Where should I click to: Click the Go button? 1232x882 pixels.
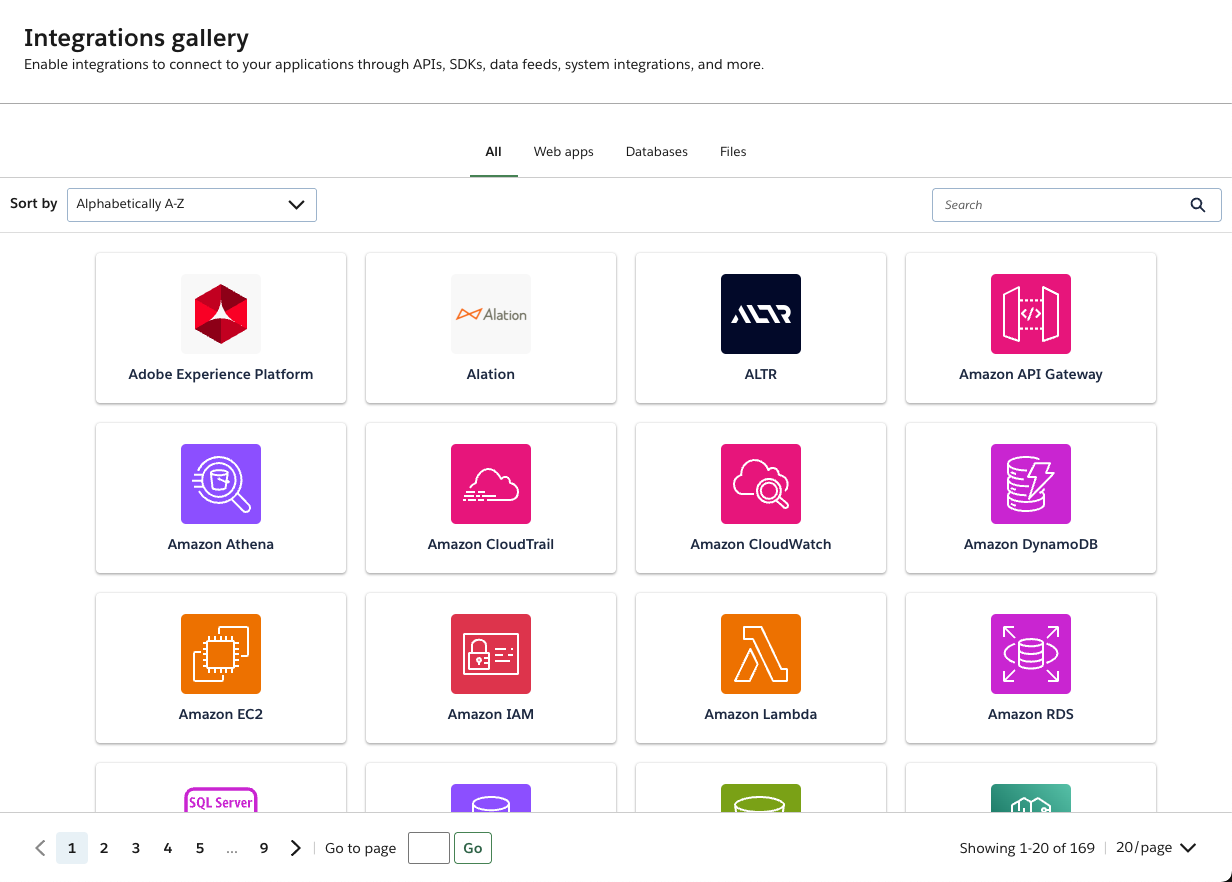click(x=472, y=847)
